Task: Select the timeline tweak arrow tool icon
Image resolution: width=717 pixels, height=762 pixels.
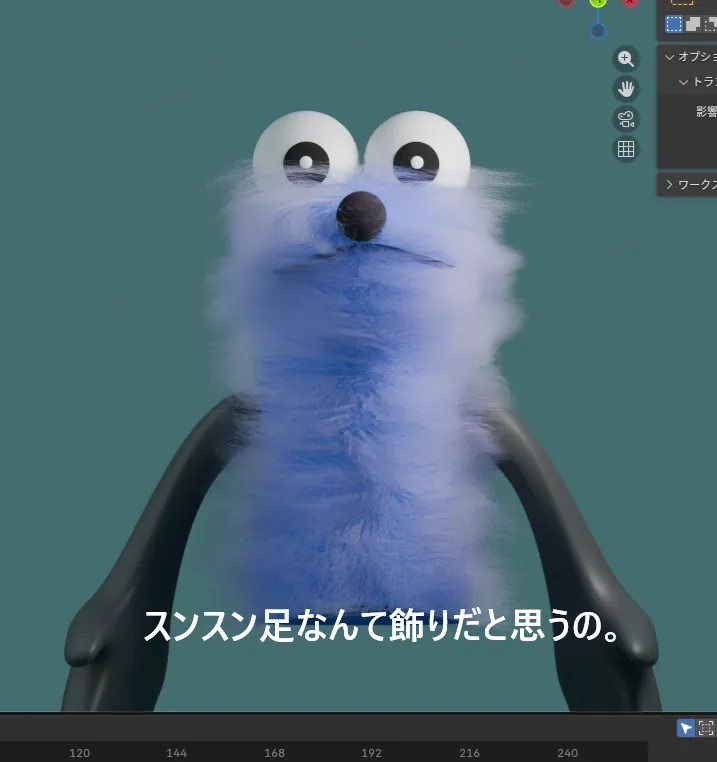Action: pyautogui.click(x=686, y=728)
